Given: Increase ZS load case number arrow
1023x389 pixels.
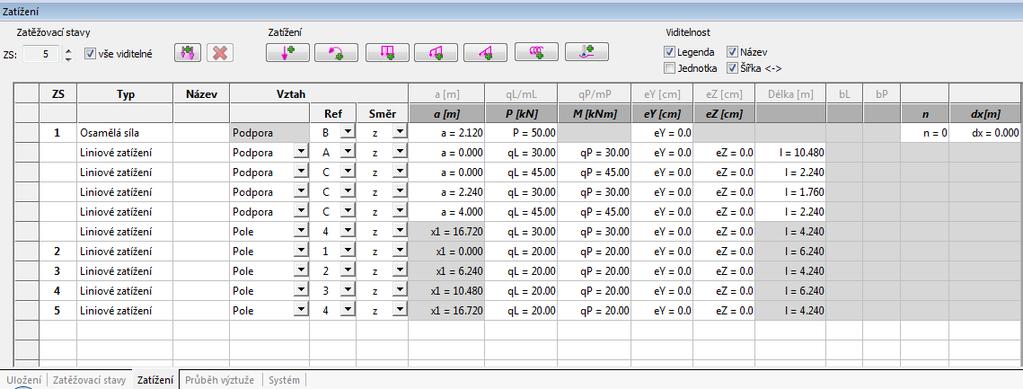Looking at the screenshot, I should [69, 50].
